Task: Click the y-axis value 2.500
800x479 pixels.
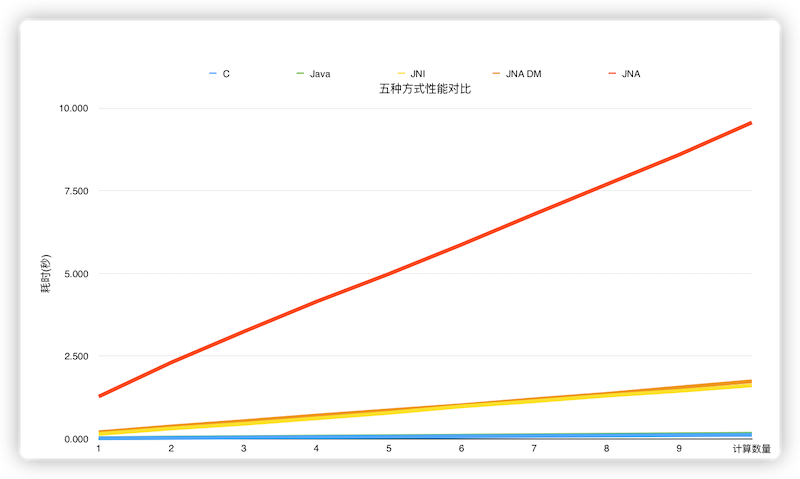Action: pyautogui.click(x=76, y=356)
